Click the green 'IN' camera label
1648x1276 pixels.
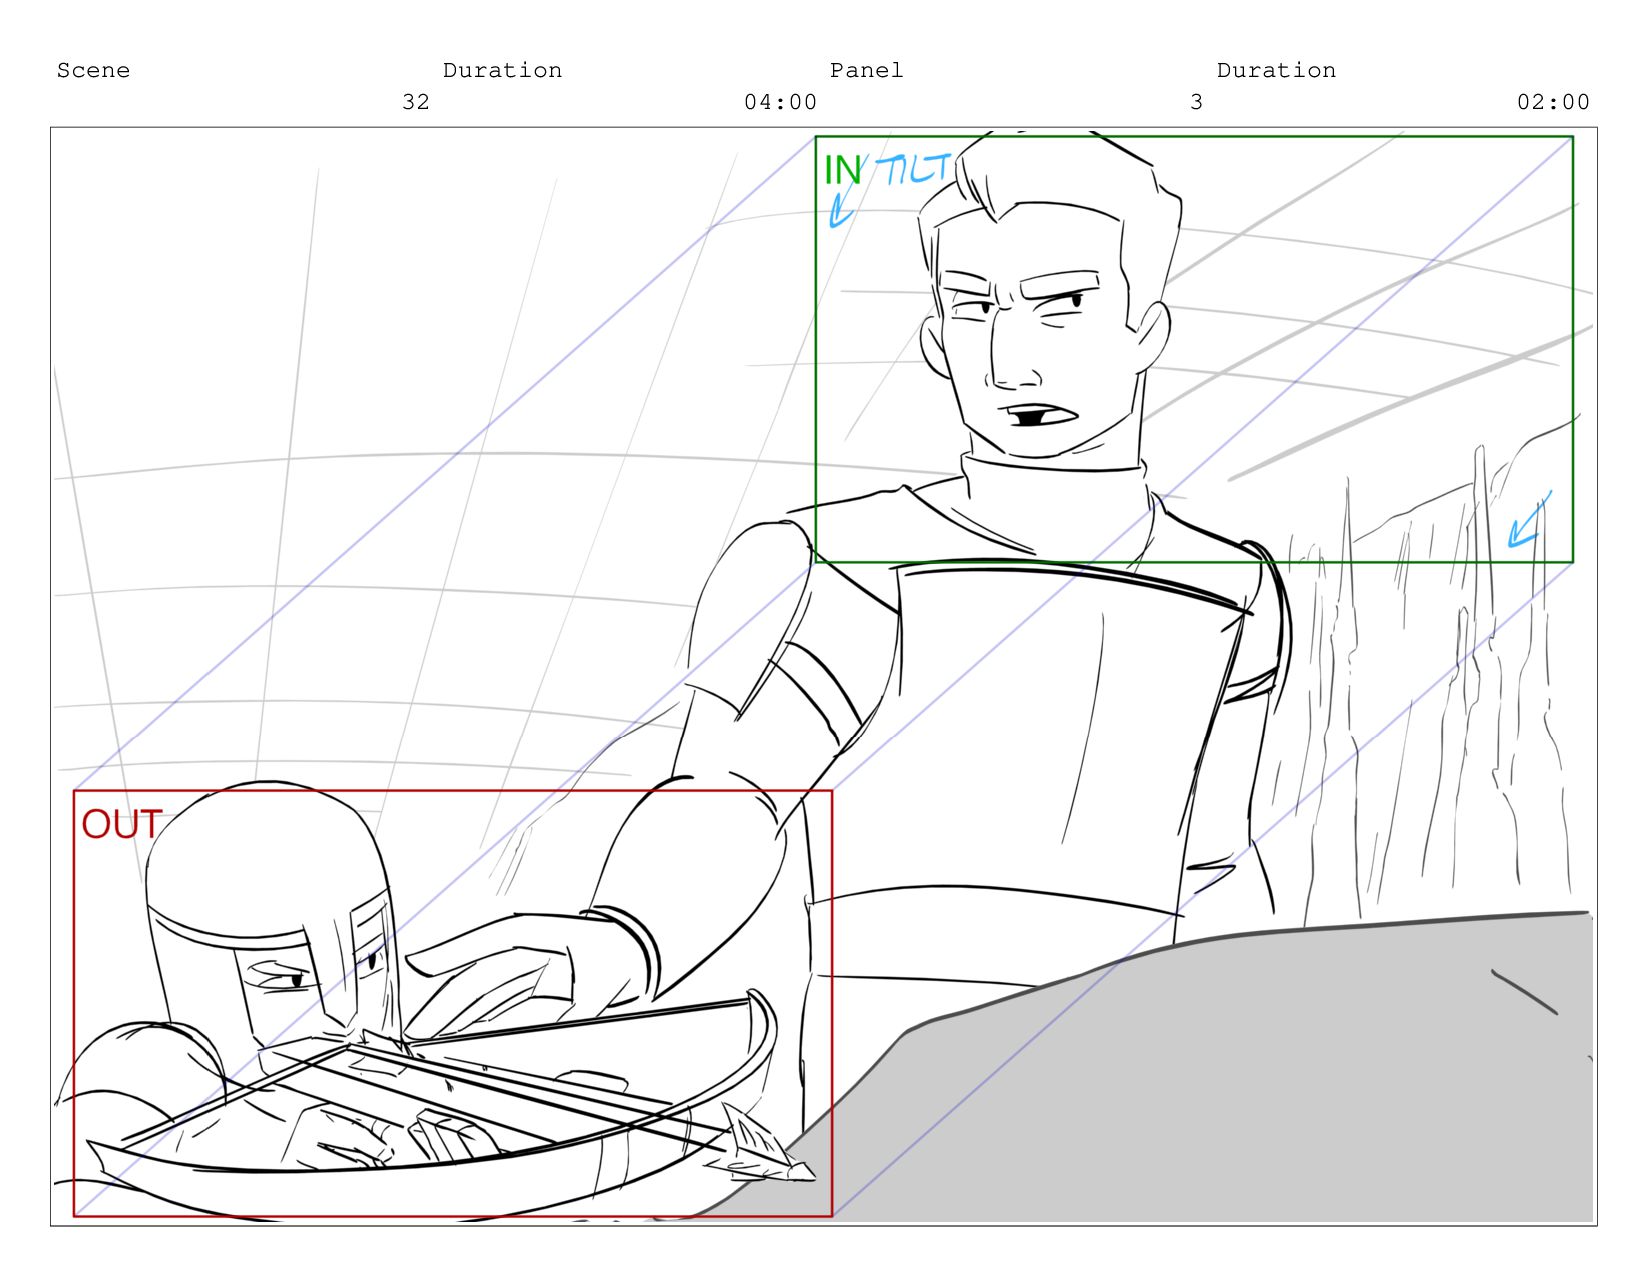coord(842,171)
